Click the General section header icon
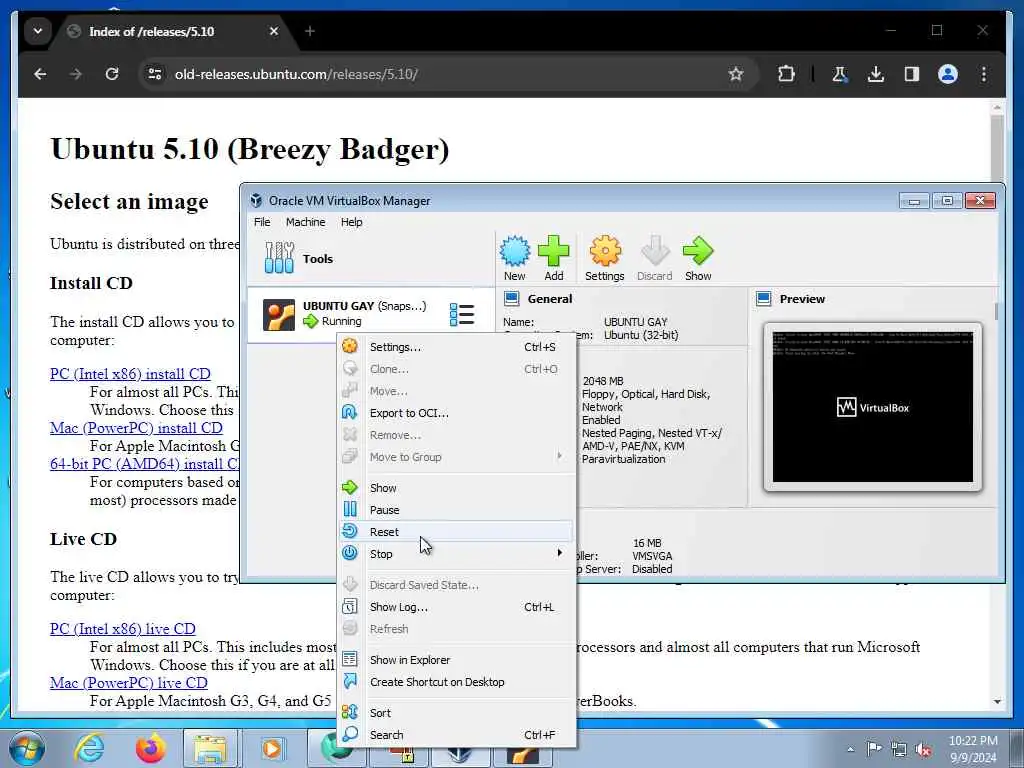 tap(511, 299)
